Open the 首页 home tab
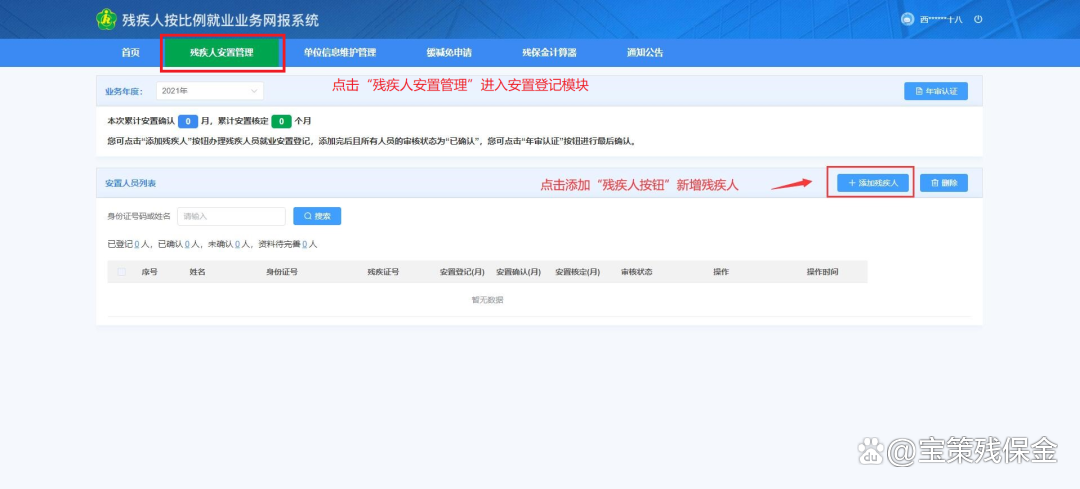1080x489 pixels. click(130, 52)
